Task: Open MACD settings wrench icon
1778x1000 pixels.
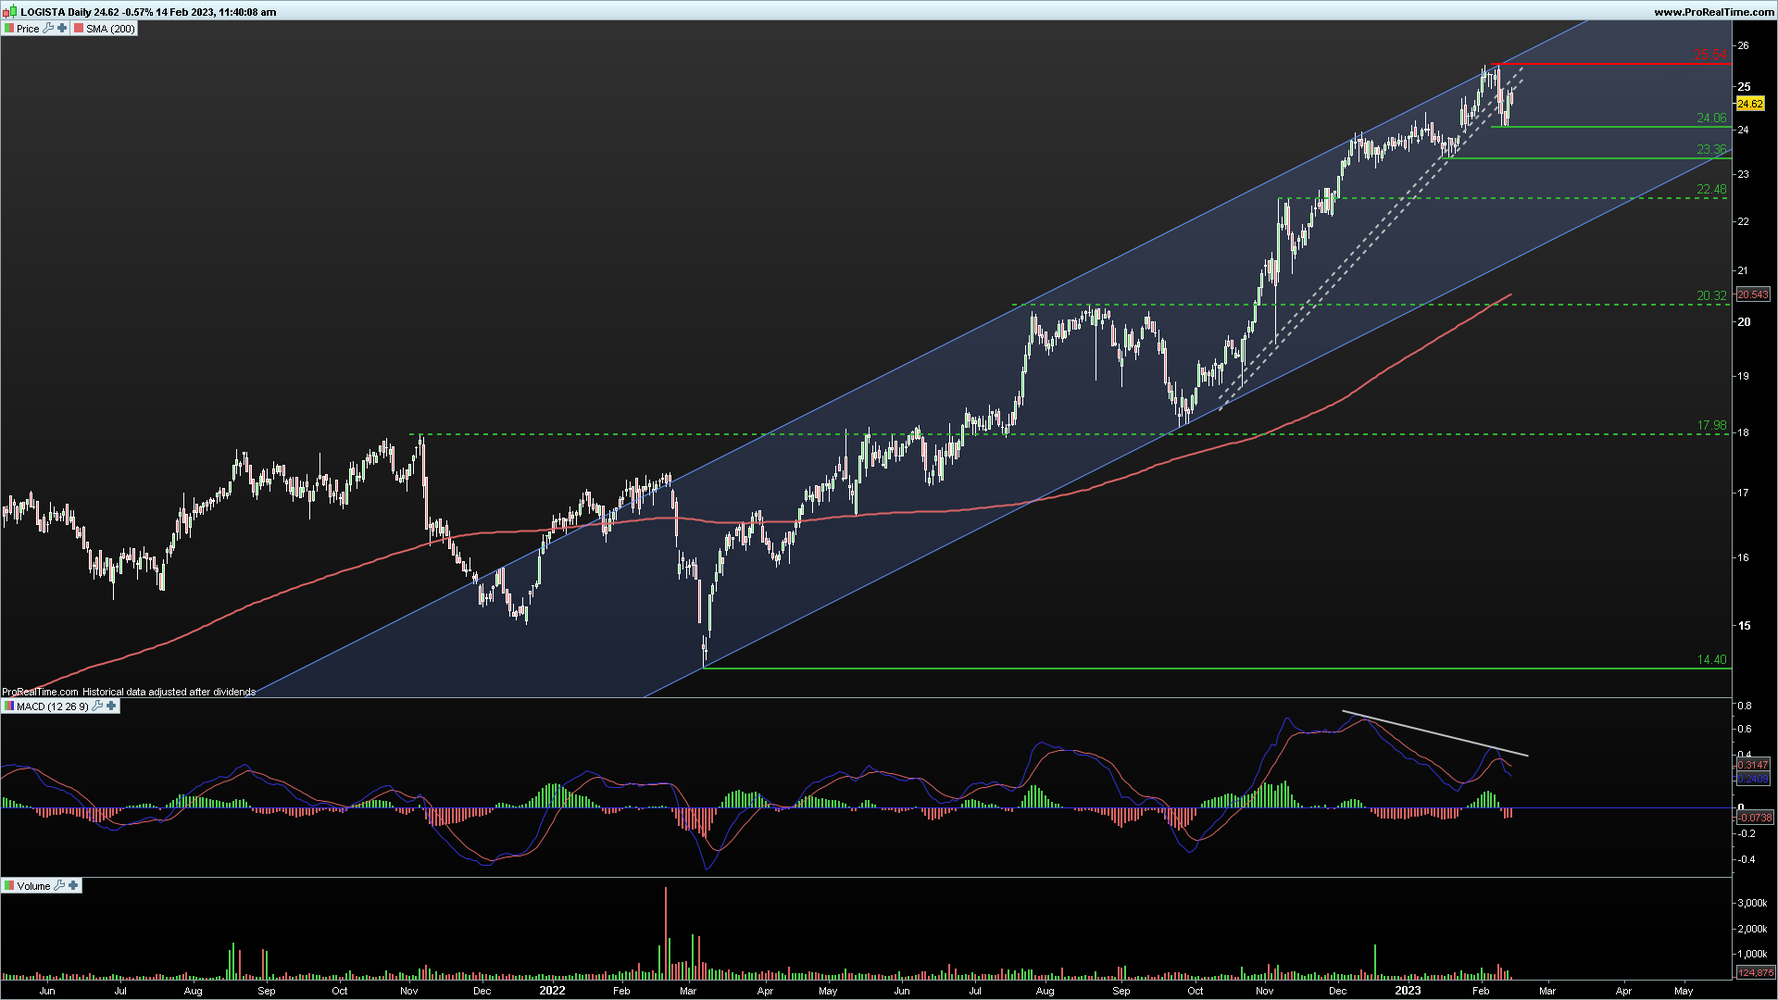Action: coord(98,706)
